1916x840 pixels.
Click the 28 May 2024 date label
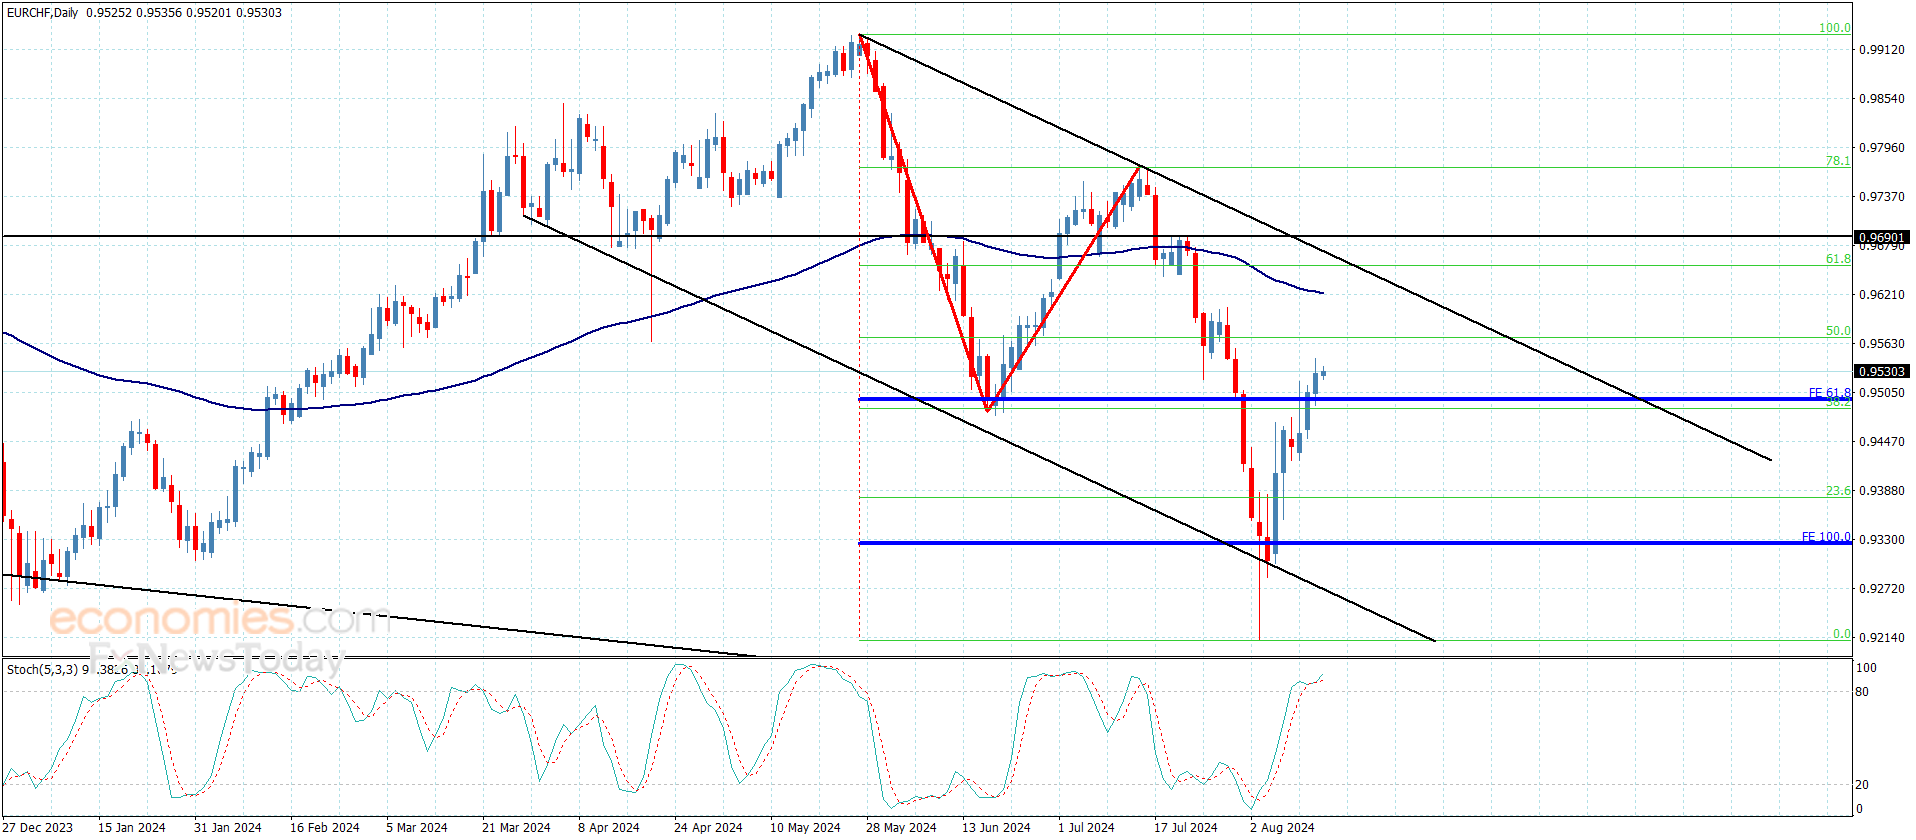tap(901, 827)
